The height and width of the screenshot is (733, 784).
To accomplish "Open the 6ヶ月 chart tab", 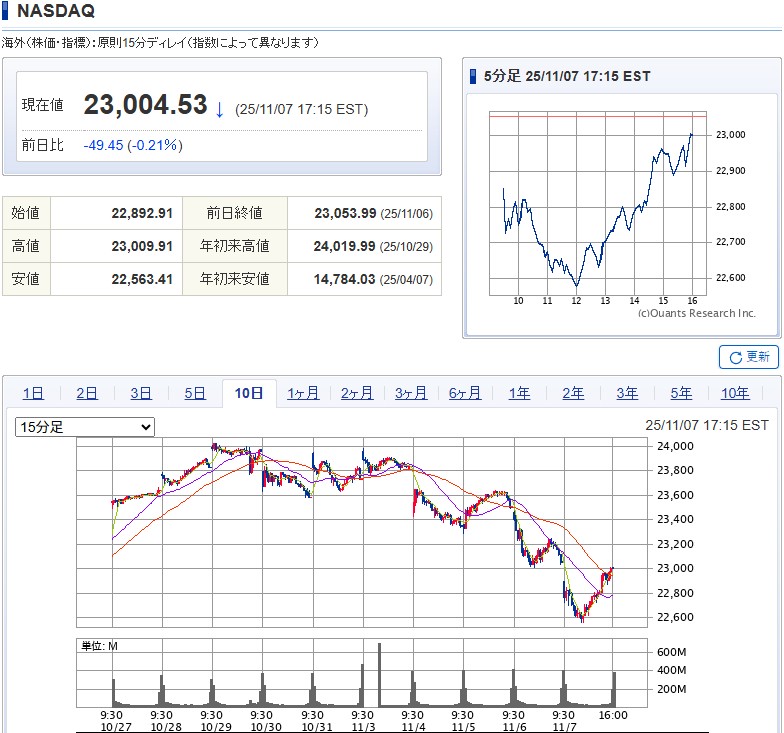I will click(465, 393).
